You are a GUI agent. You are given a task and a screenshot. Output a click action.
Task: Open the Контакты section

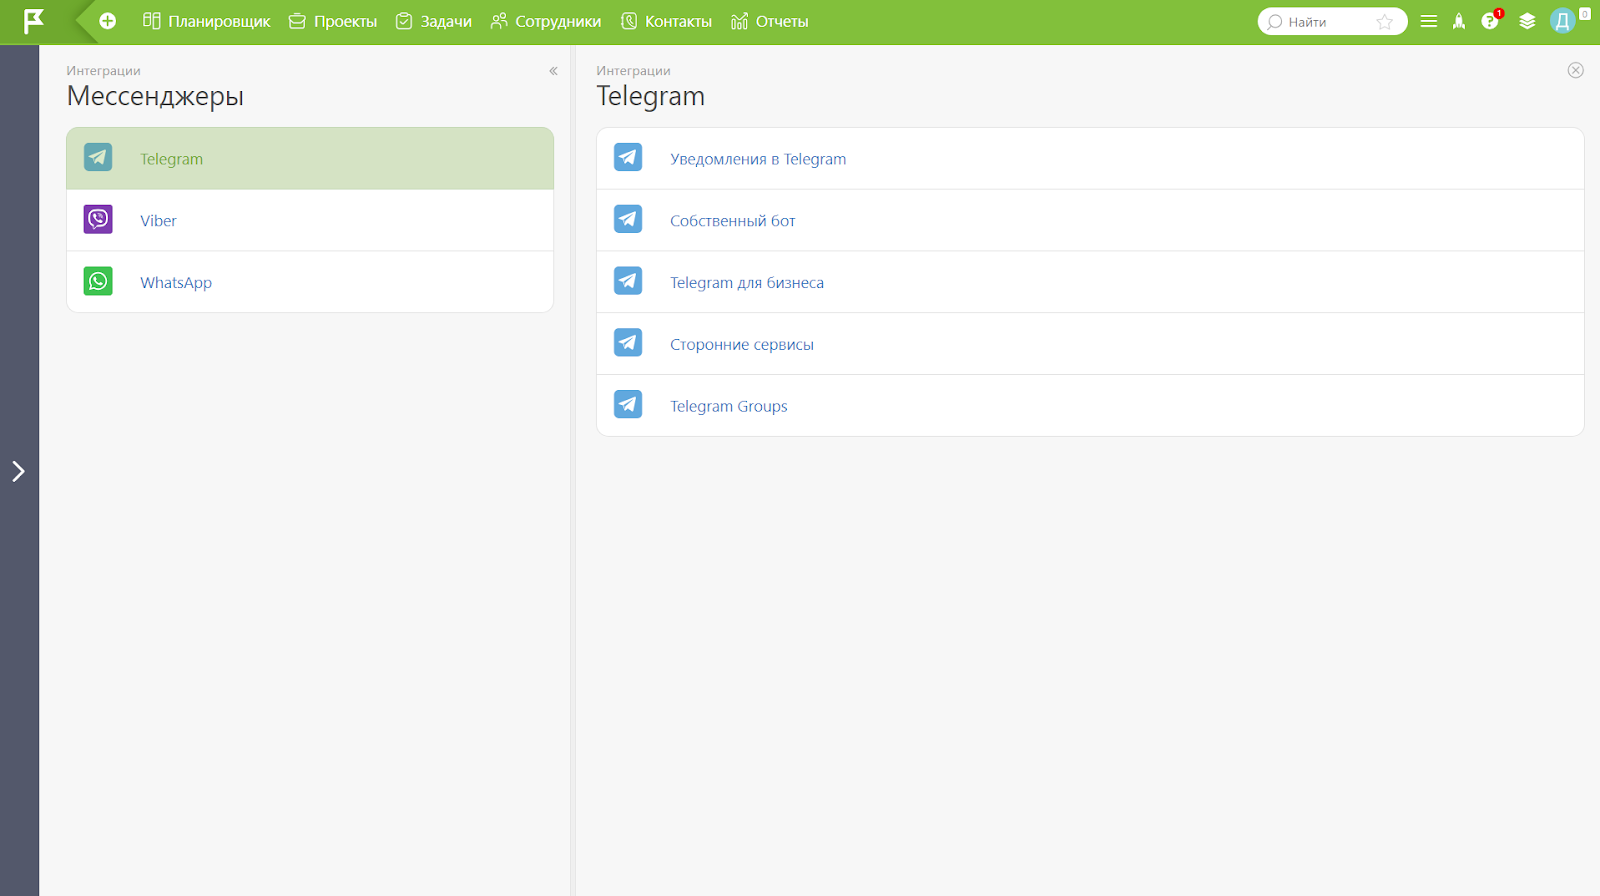(667, 21)
